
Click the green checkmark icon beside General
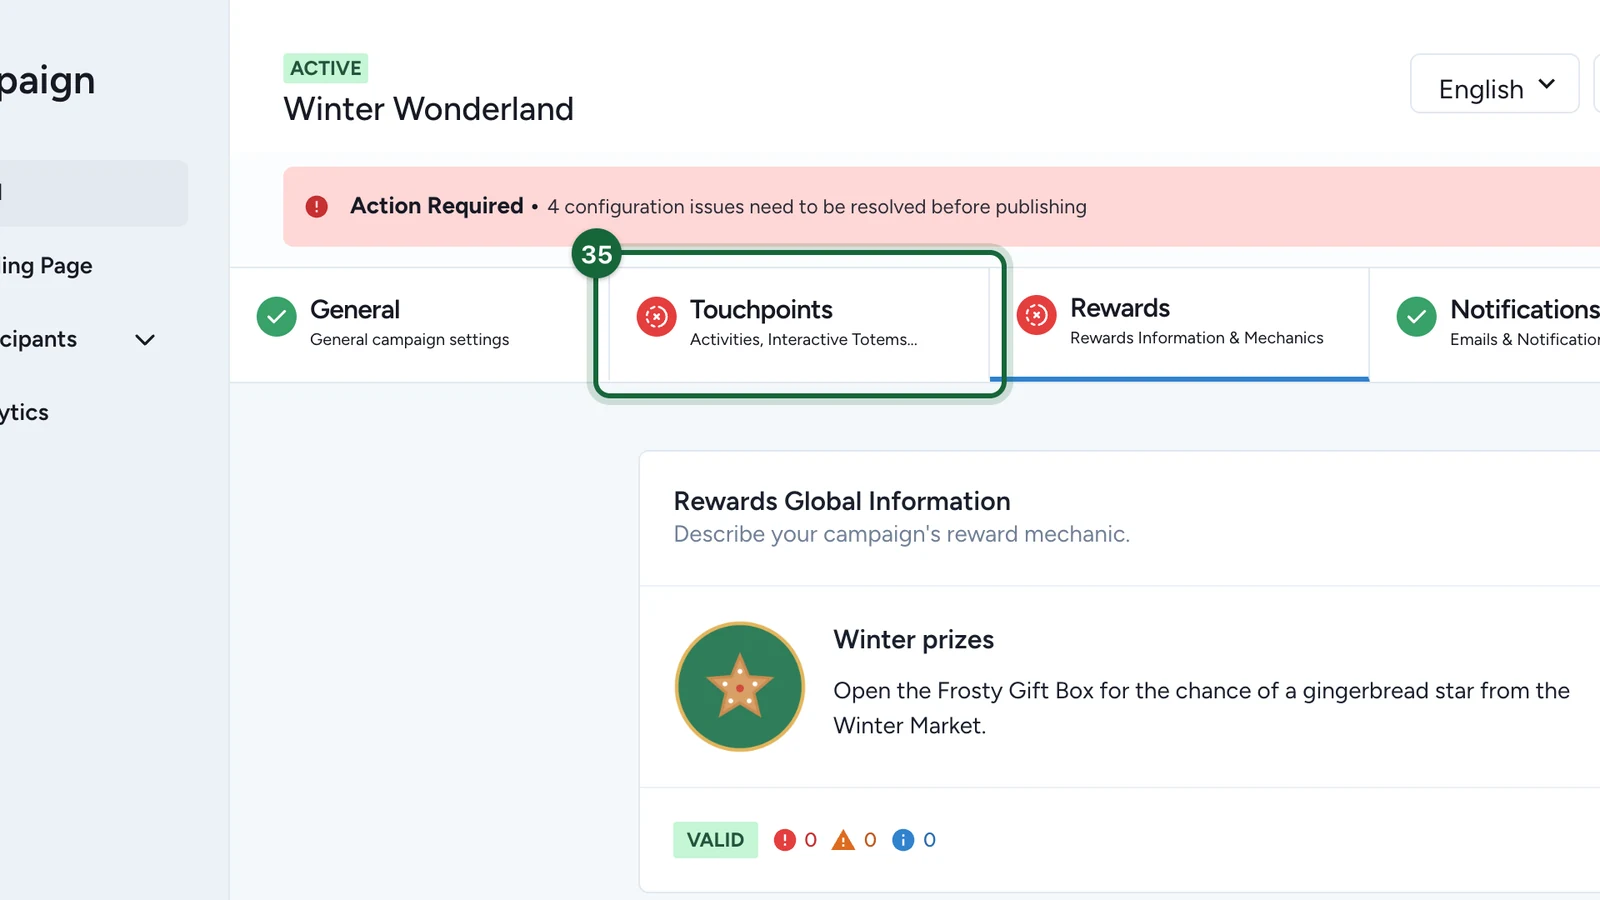pyautogui.click(x=277, y=317)
